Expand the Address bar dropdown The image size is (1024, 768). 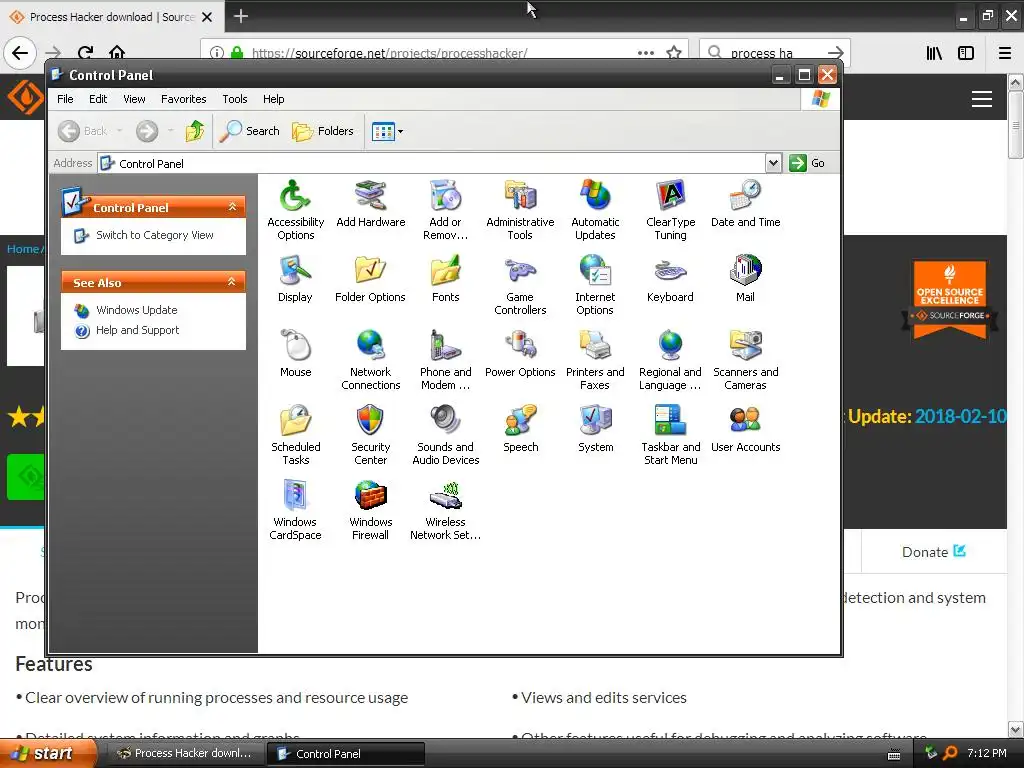773,163
